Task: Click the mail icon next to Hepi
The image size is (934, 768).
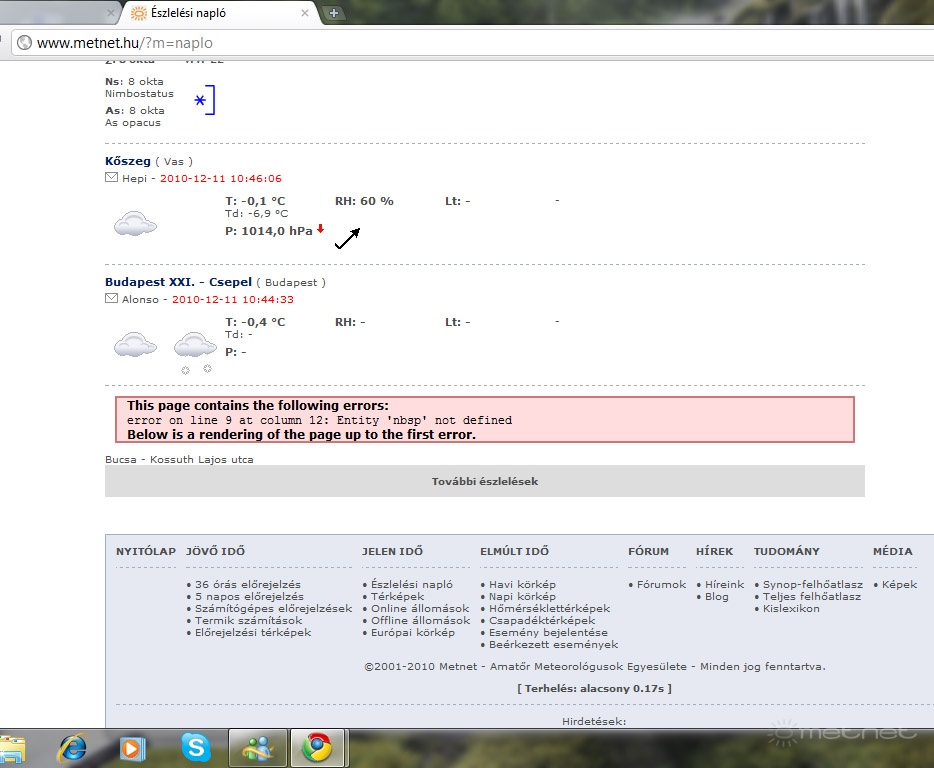Action: (x=111, y=178)
